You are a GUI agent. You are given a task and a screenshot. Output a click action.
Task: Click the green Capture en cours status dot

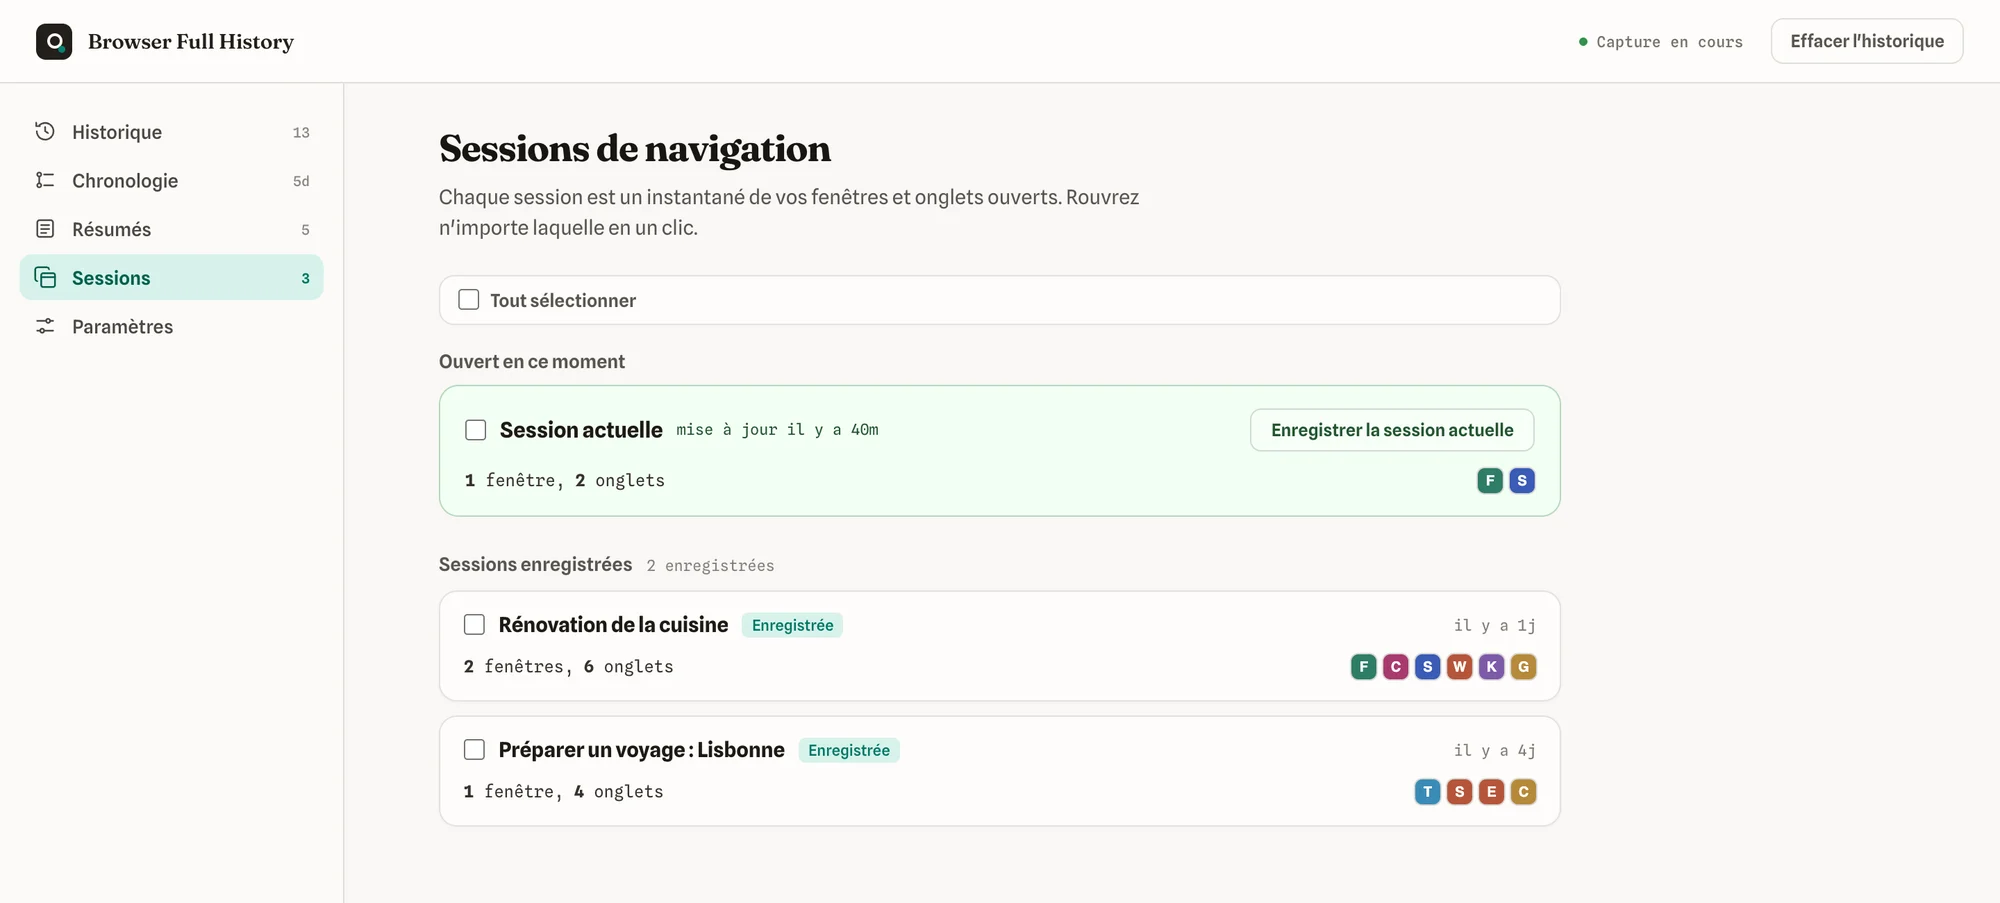pyautogui.click(x=1583, y=42)
